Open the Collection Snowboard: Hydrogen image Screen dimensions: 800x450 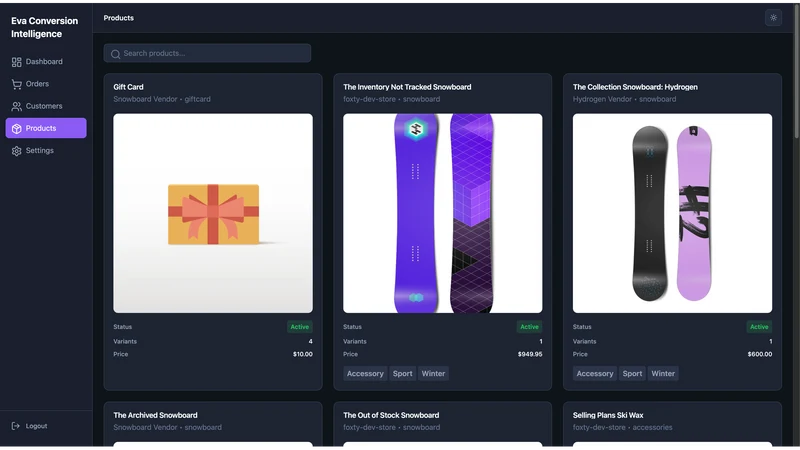[x=672, y=213]
